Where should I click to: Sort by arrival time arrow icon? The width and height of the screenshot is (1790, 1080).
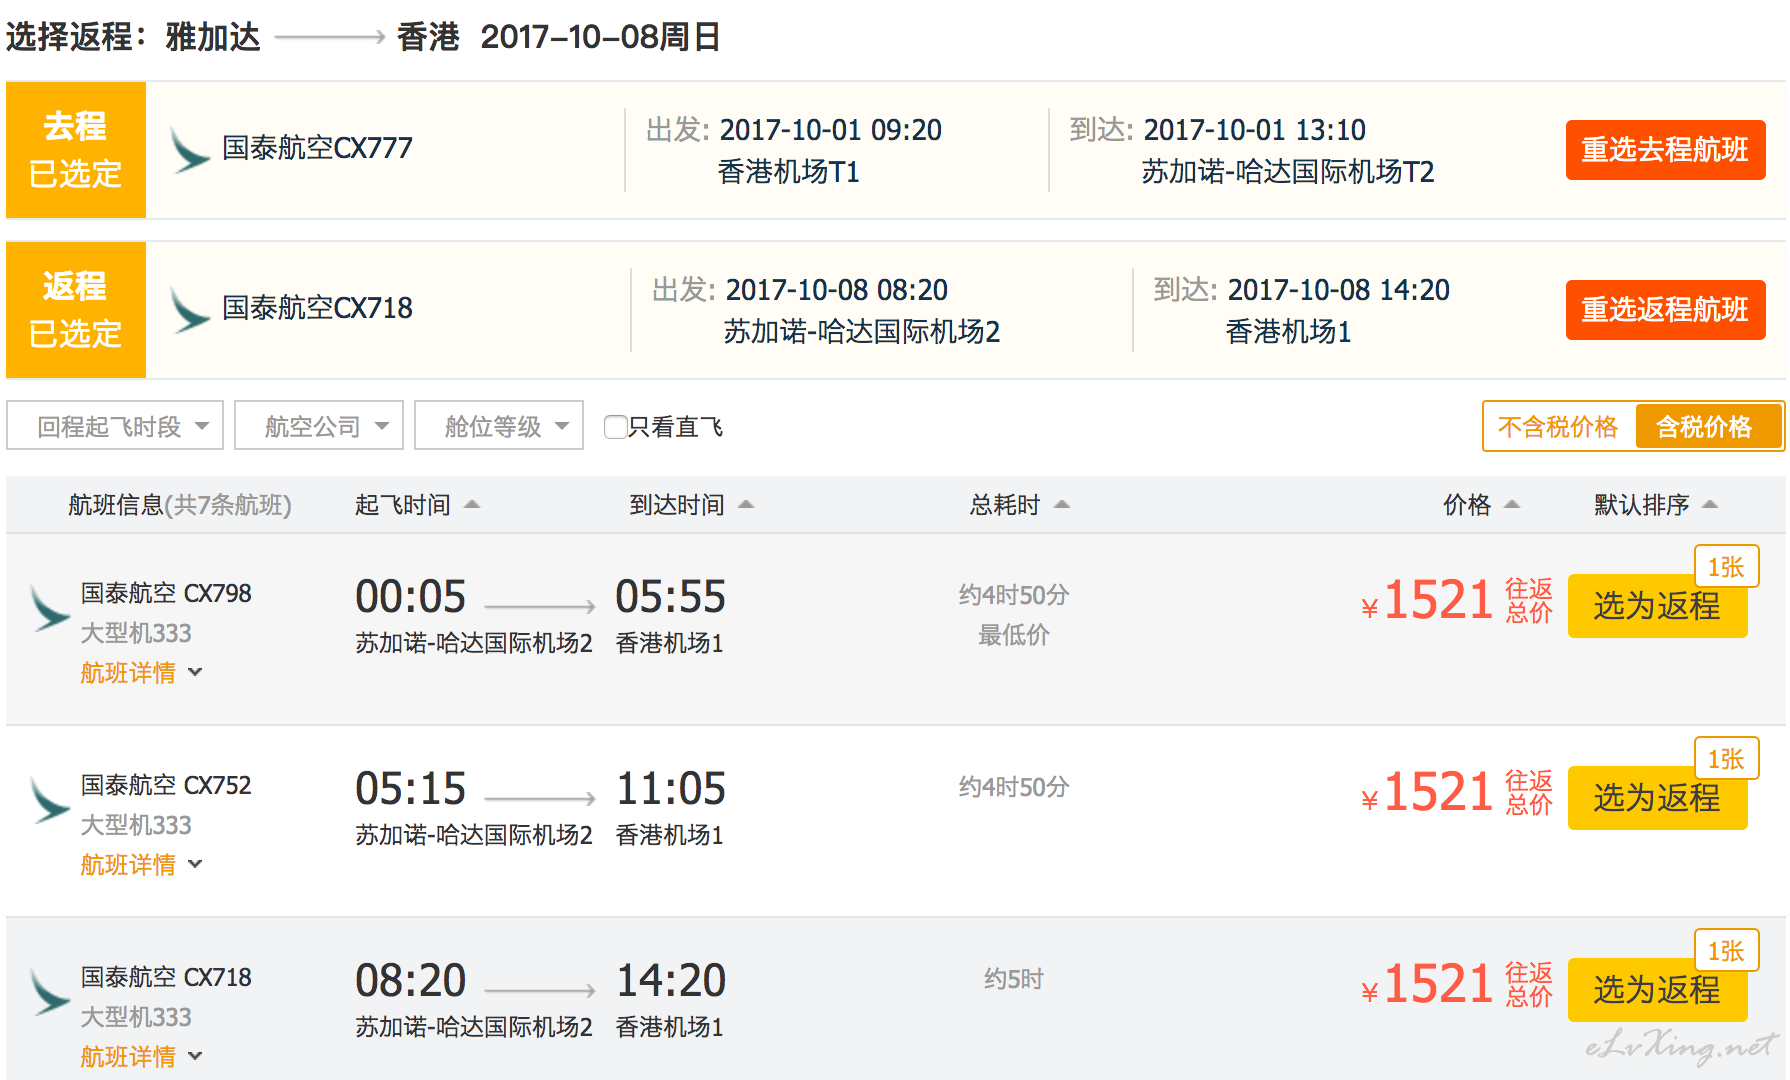(746, 505)
